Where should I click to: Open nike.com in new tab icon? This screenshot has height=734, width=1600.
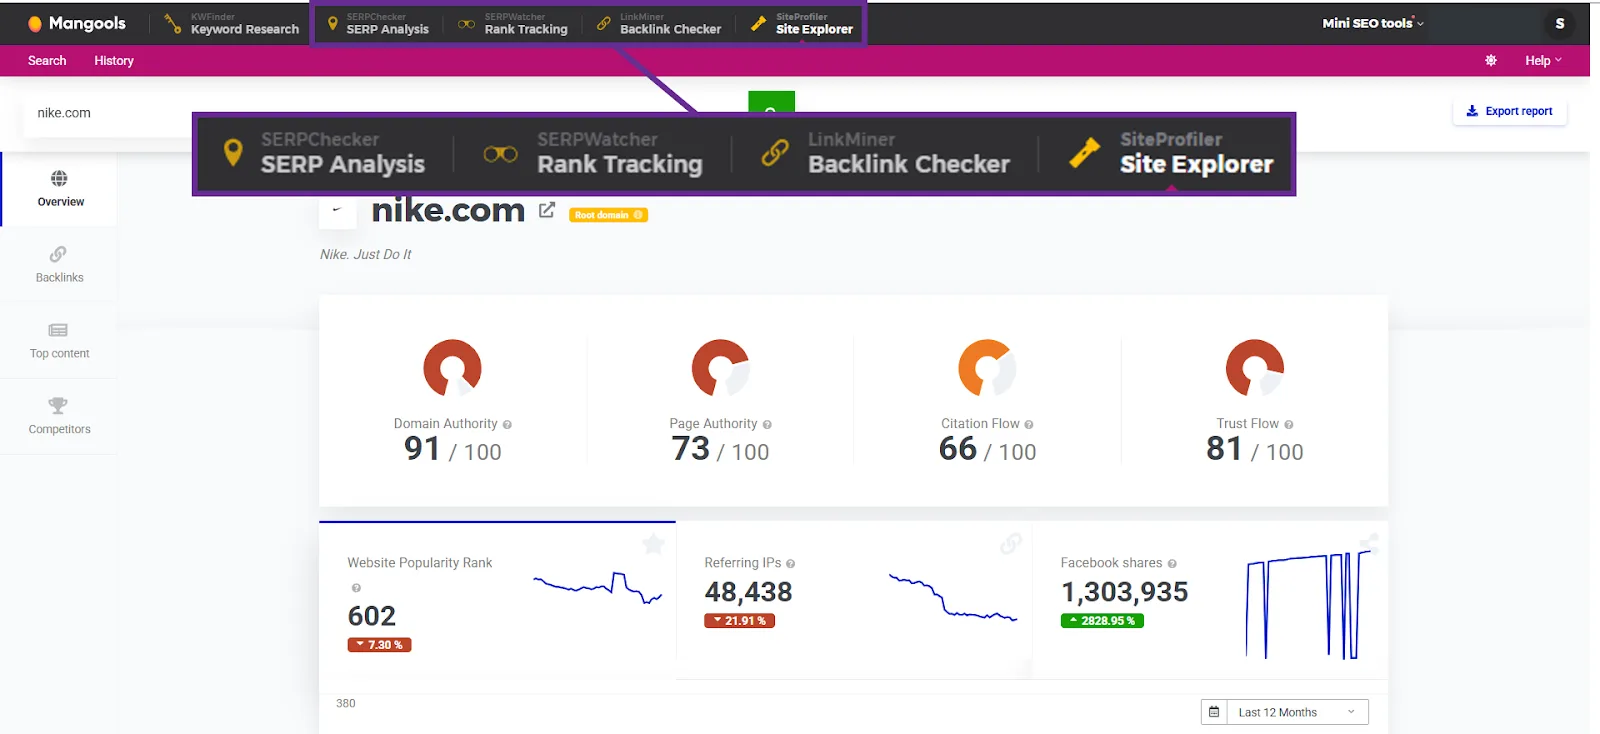[547, 210]
